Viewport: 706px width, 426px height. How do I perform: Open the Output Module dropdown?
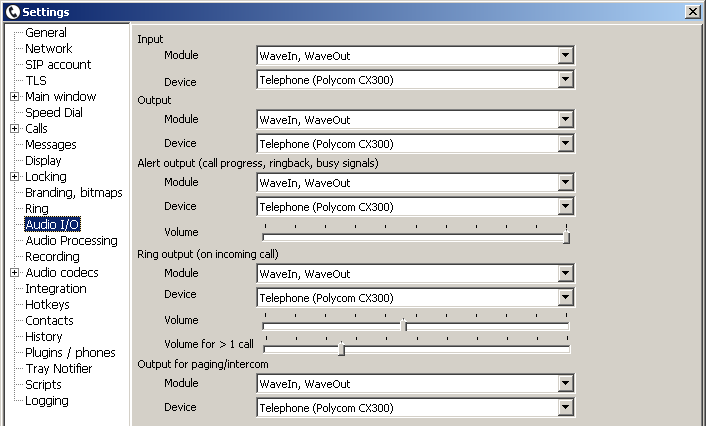click(566, 120)
